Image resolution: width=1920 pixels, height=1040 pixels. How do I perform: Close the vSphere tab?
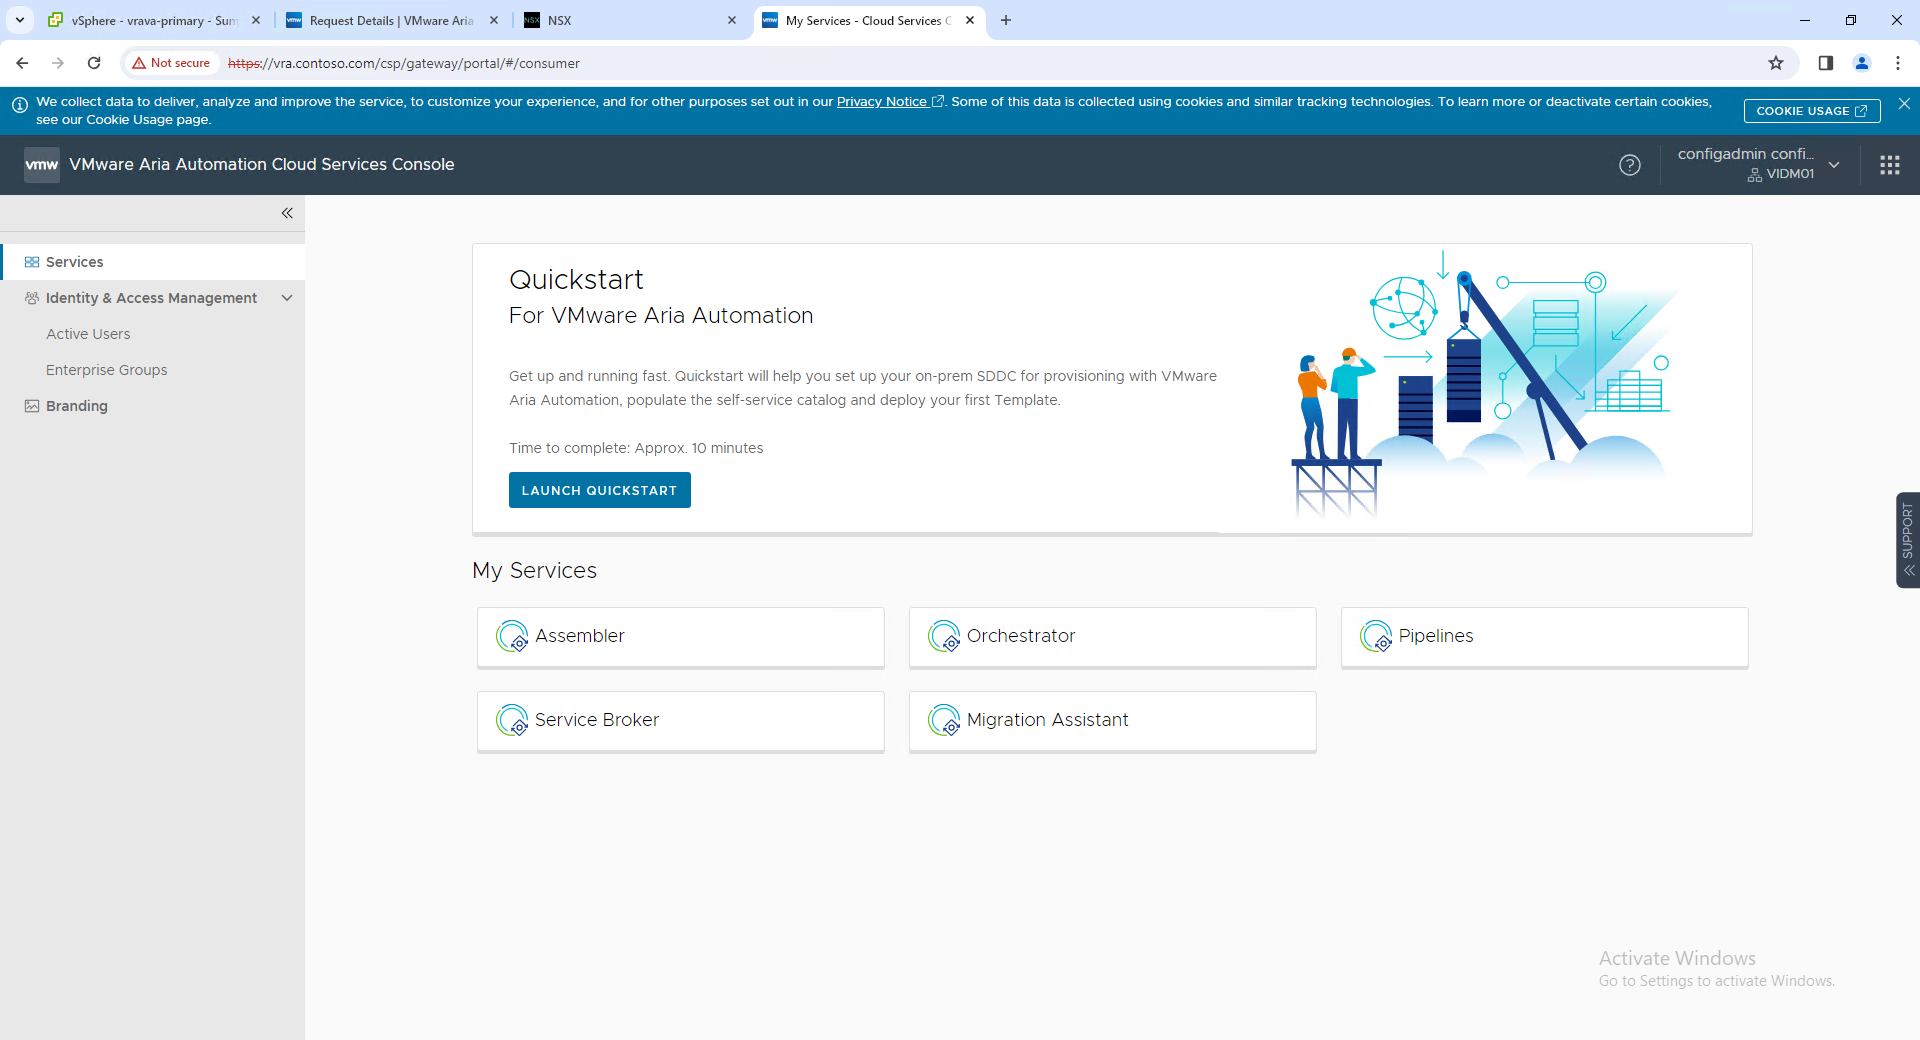[256, 20]
